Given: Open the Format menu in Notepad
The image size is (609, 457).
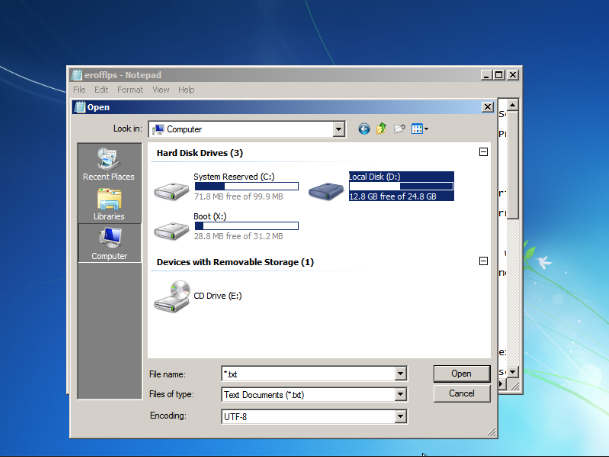Looking at the screenshot, I should [x=130, y=90].
